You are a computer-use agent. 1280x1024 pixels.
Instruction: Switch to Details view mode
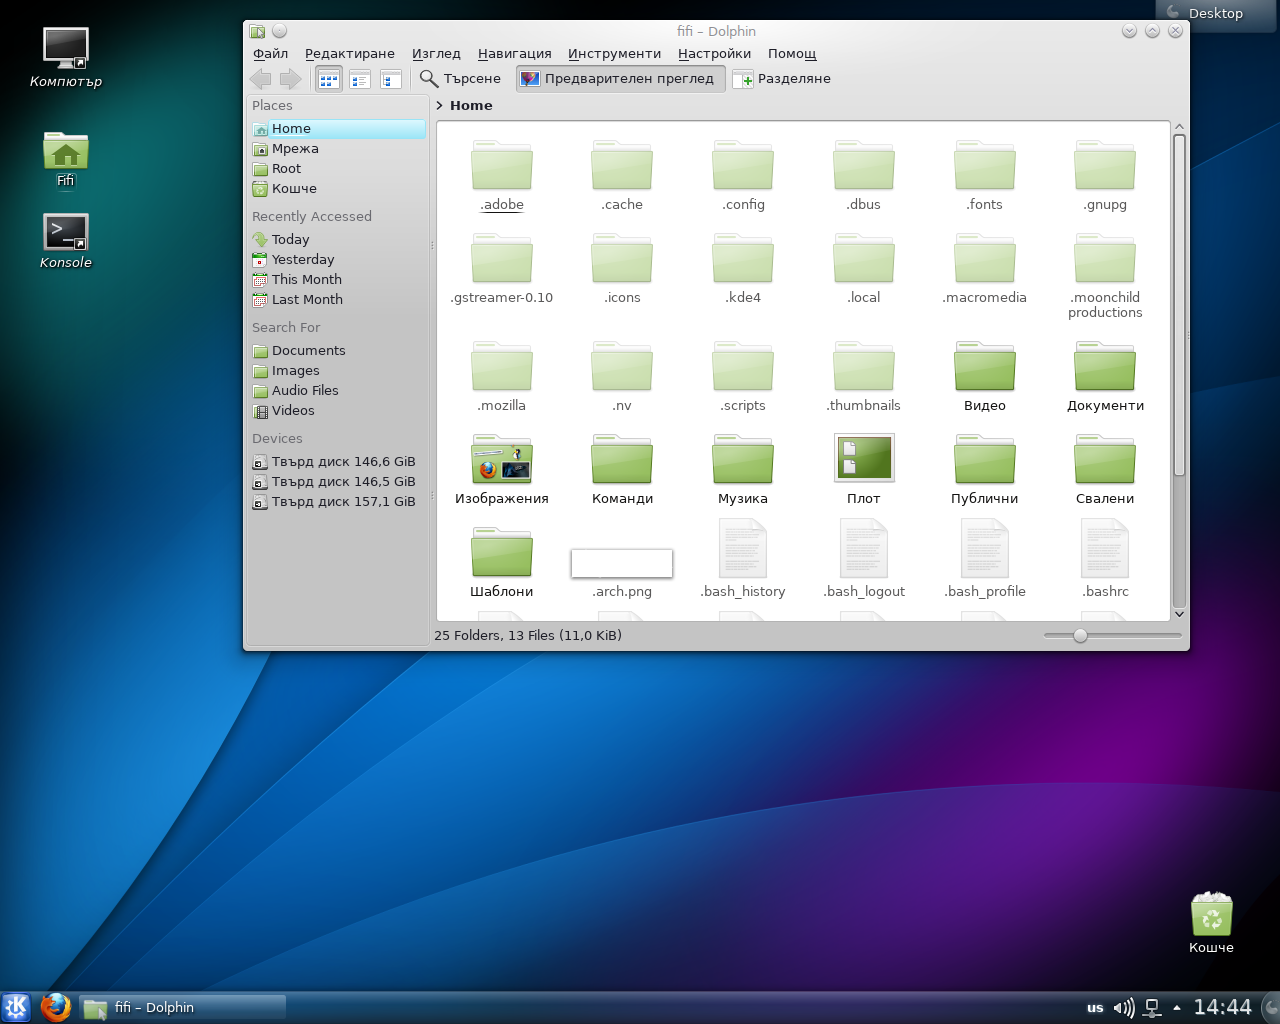[x=360, y=79]
